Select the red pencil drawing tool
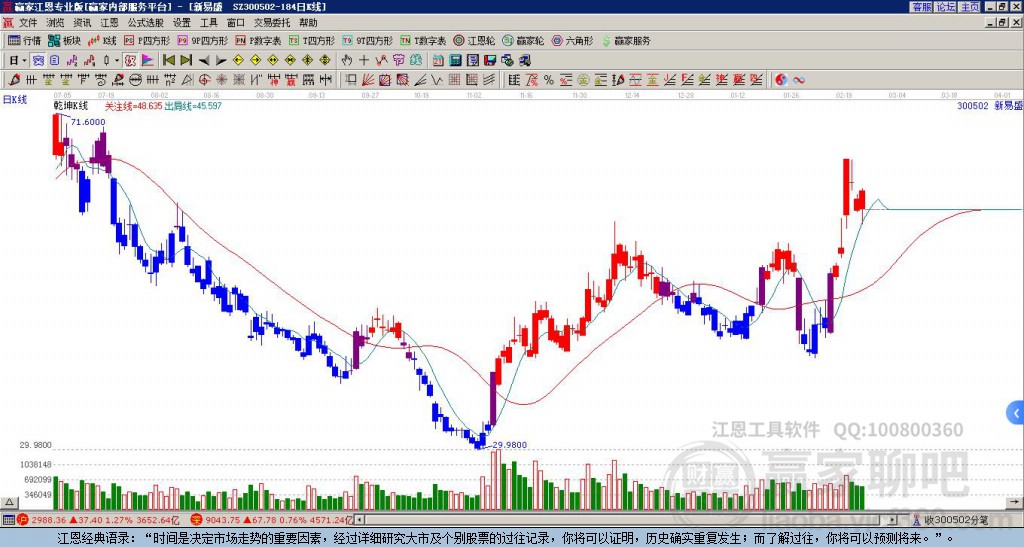The image size is (1024, 548). (x=14, y=80)
